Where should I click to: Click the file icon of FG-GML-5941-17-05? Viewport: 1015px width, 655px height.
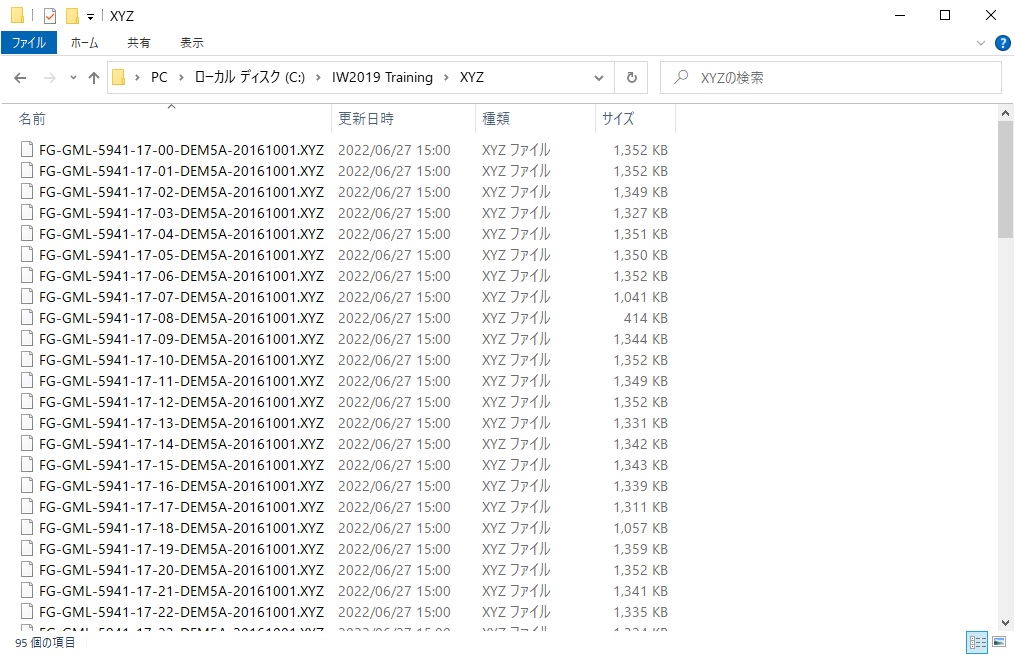[x=27, y=255]
